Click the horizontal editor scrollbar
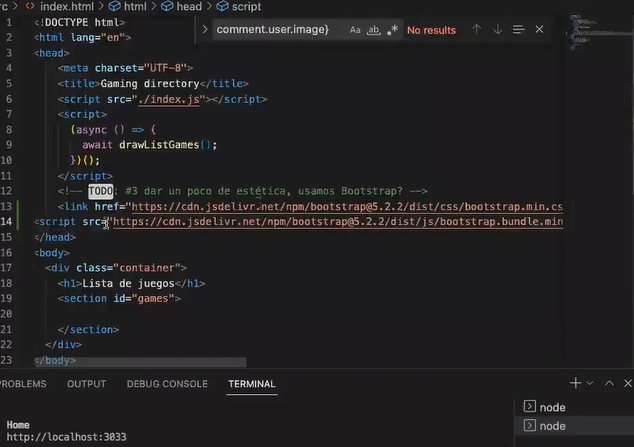Image resolution: width=634 pixels, height=447 pixels. coord(140,362)
